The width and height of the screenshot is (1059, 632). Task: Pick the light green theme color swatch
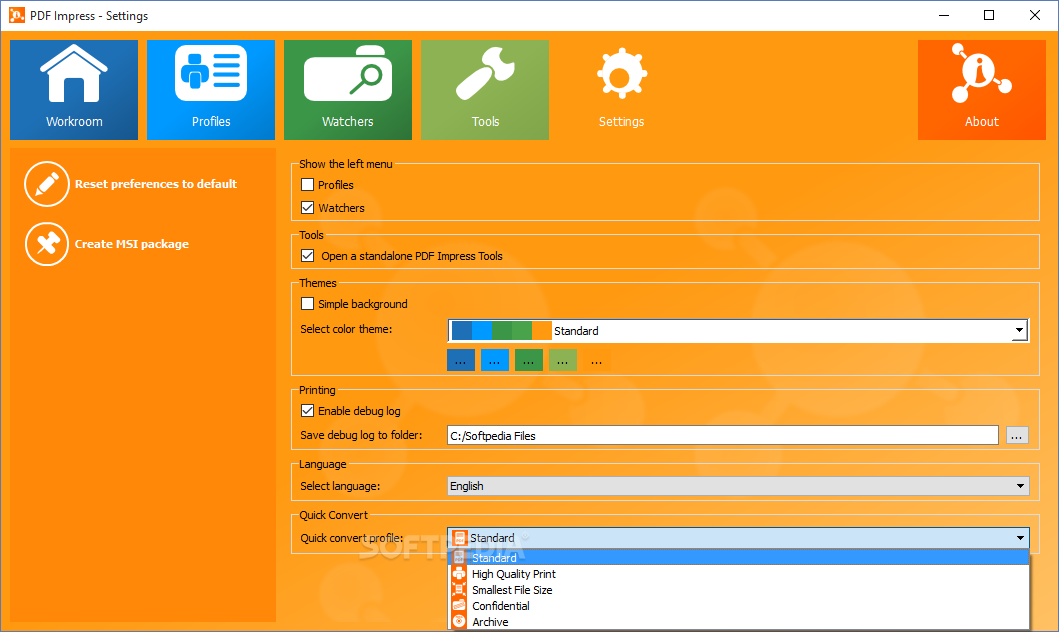pyautogui.click(x=563, y=361)
